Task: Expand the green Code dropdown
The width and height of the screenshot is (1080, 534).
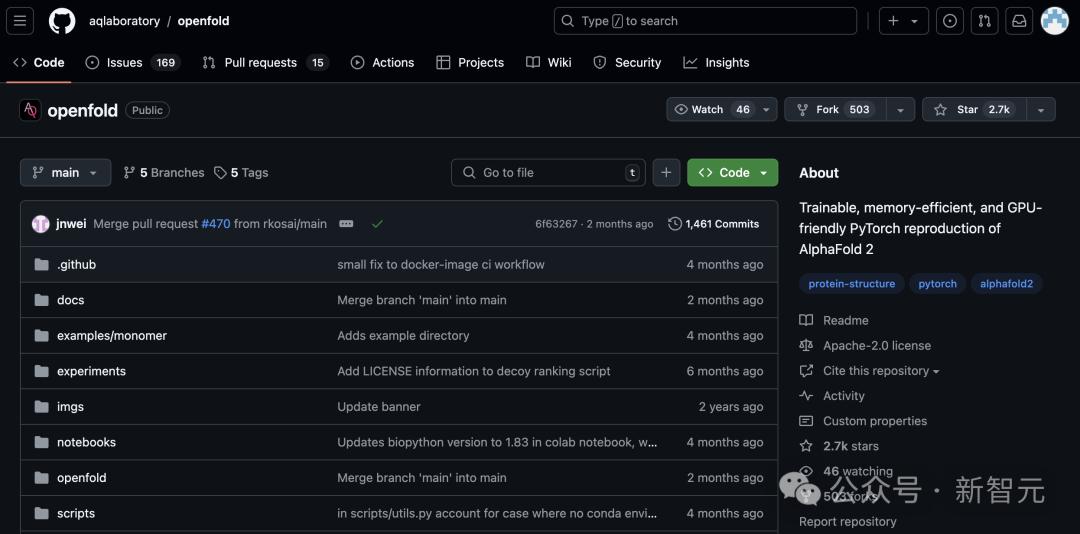Action: pos(732,173)
